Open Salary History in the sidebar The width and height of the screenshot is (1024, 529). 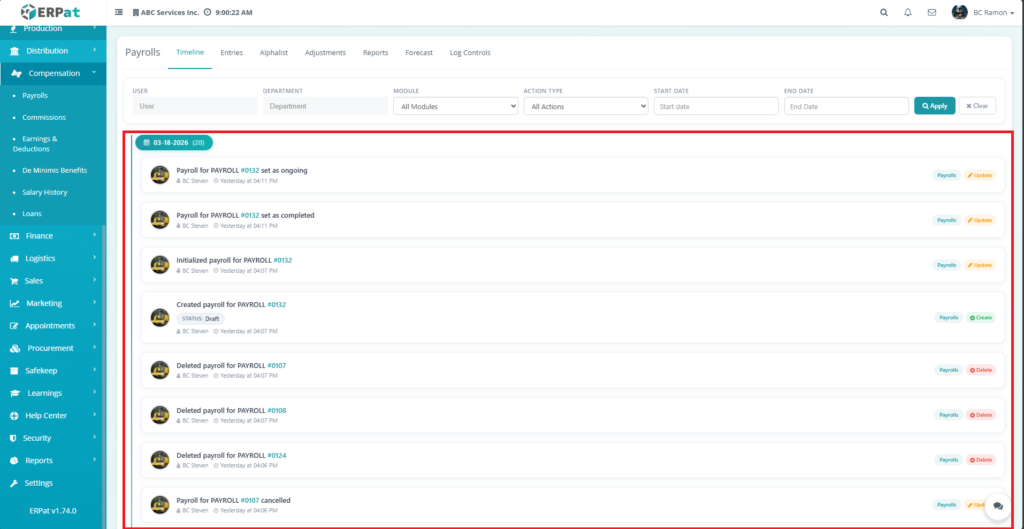click(x=45, y=192)
